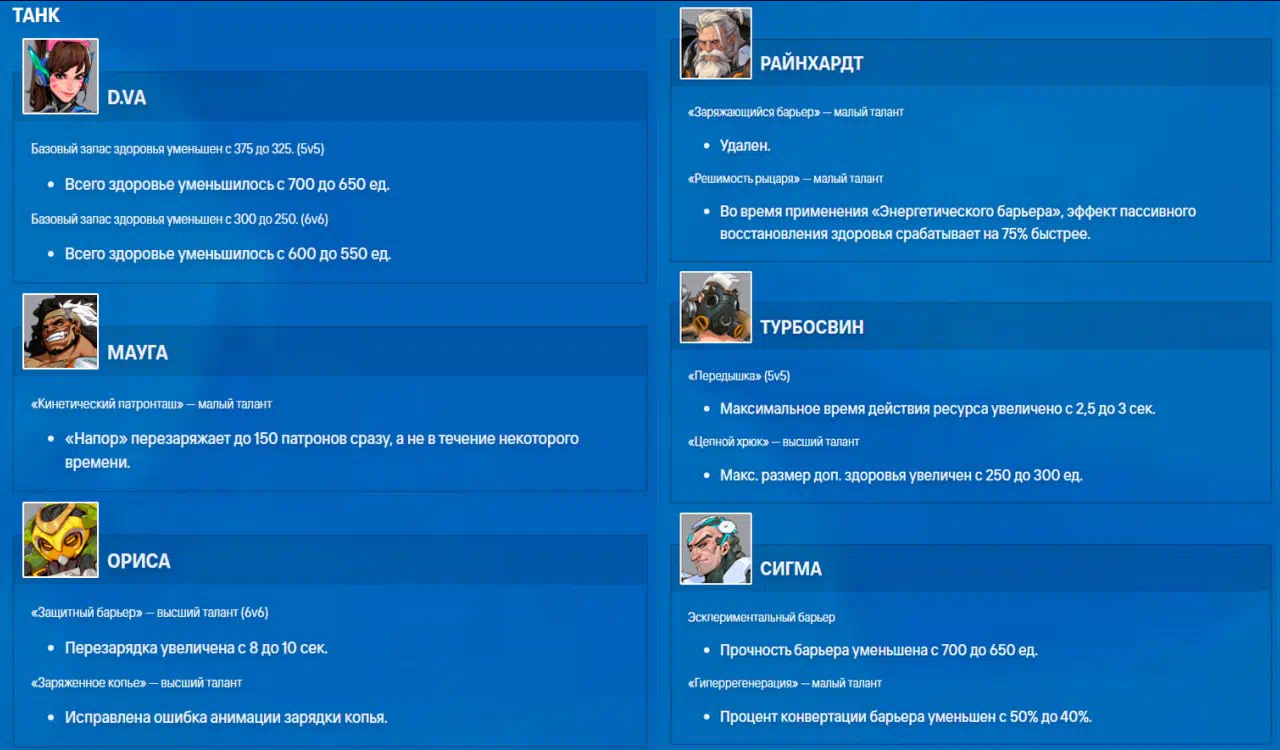Click the D.Va hero portrait
Screen dimensions: 1280x750
click(61, 76)
